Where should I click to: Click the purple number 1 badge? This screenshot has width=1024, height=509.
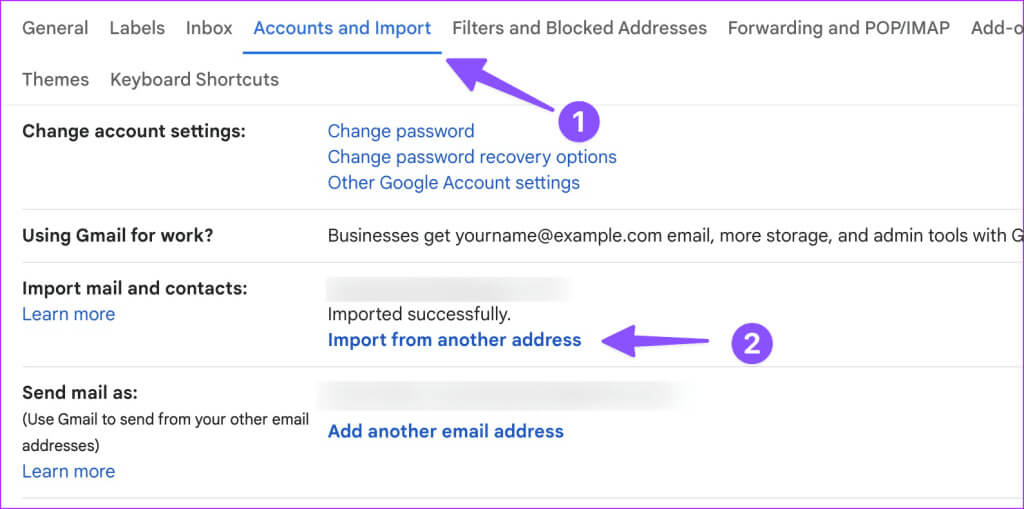pos(577,123)
